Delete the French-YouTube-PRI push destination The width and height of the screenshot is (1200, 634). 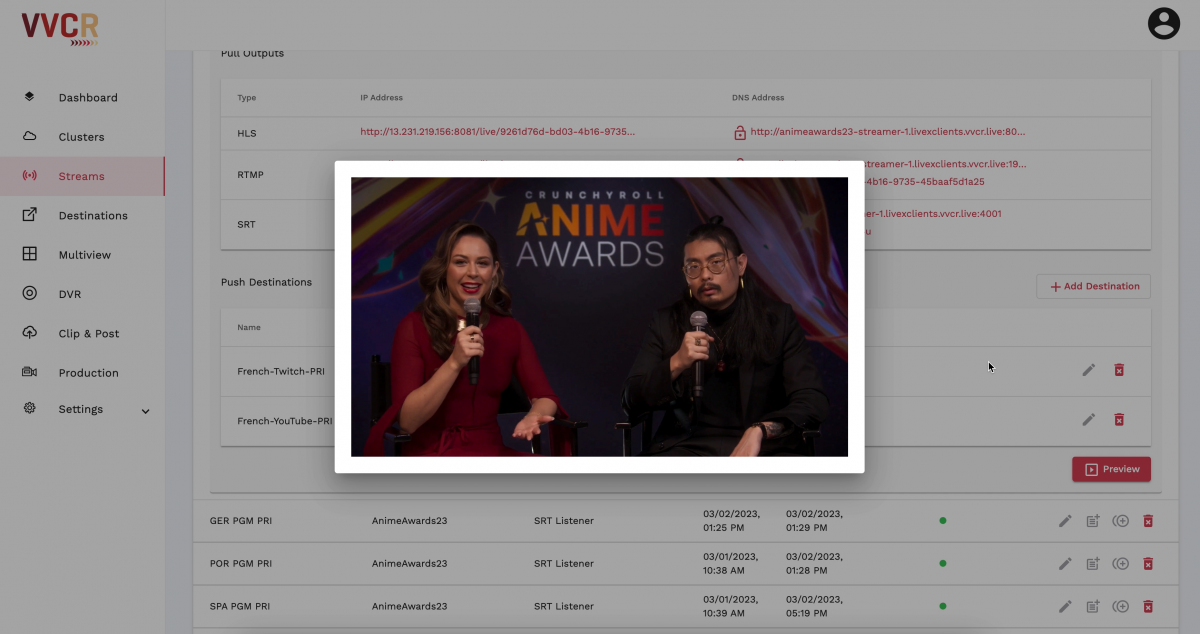[1119, 419]
